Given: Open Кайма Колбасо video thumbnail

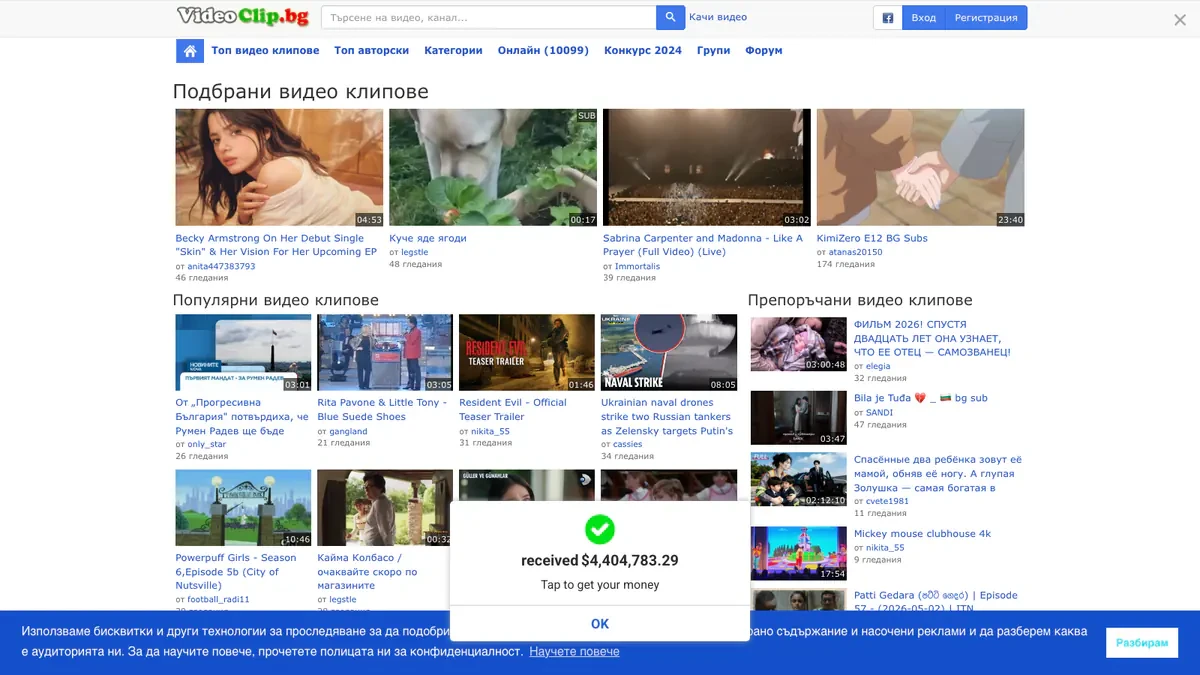Looking at the screenshot, I should 385,508.
